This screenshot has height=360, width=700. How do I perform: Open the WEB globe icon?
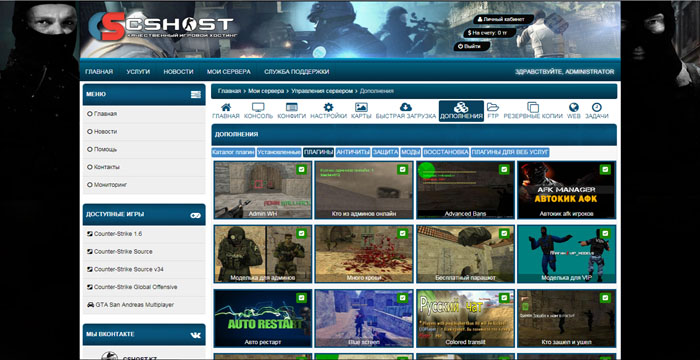(574, 107)
